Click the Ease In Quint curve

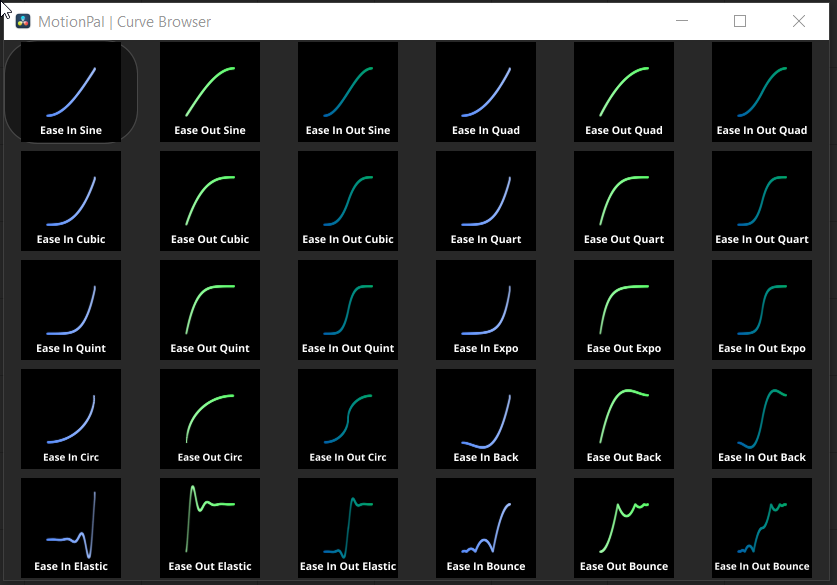click(71, 310)
